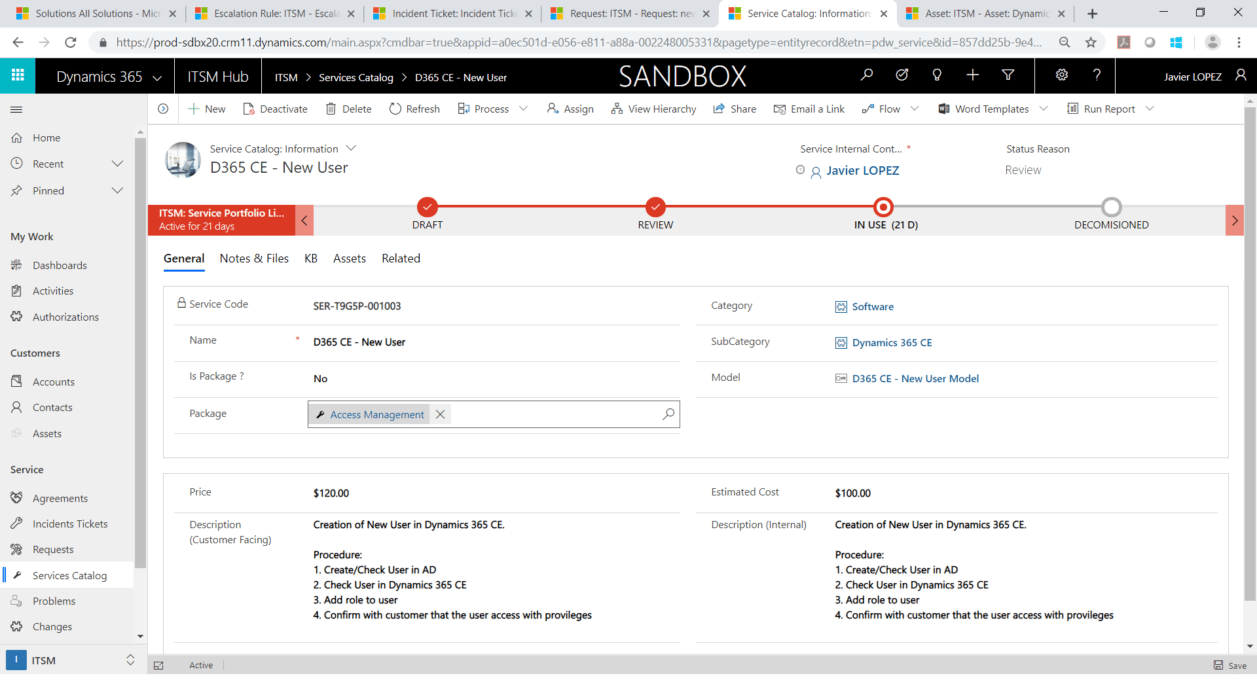The width and height of the screenshot is (1257, 680).
Task: Open the Dynamics 365 app switcher chevron
Action: pyautogui.click(x=158, y=77)
